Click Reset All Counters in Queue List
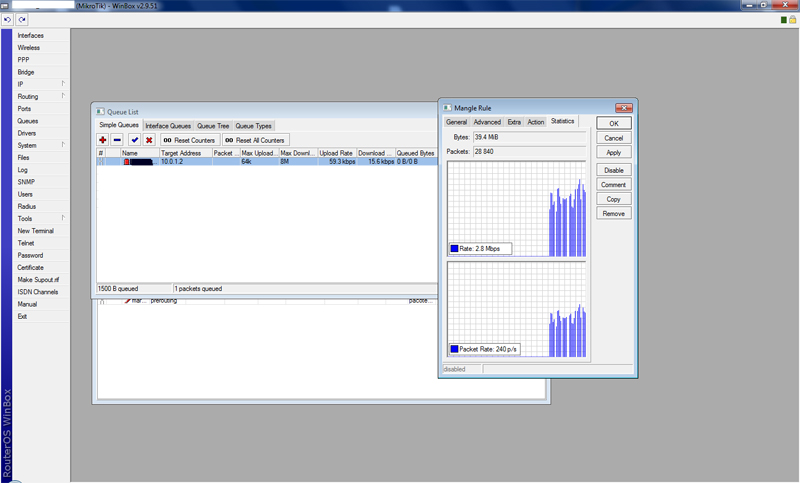This screenshot has width=800, height=483. point(254,140)
